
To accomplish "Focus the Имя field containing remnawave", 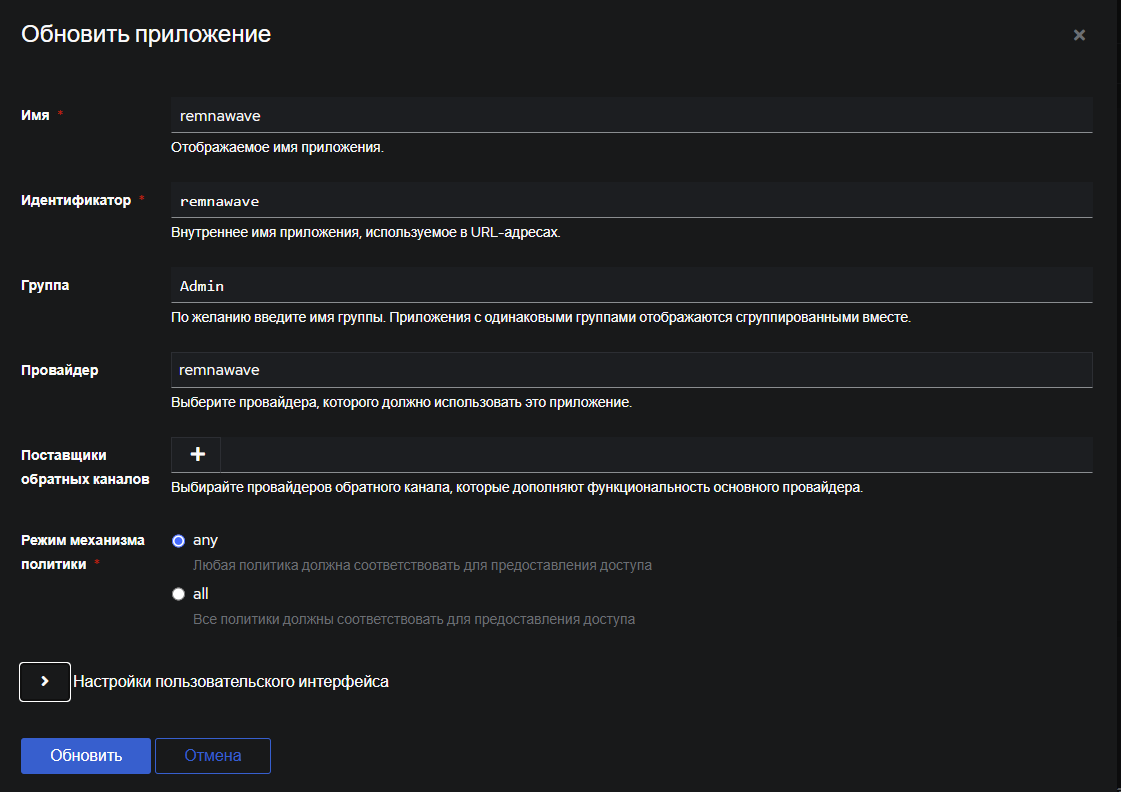I will pyautogui.click(x=632, y=114).
